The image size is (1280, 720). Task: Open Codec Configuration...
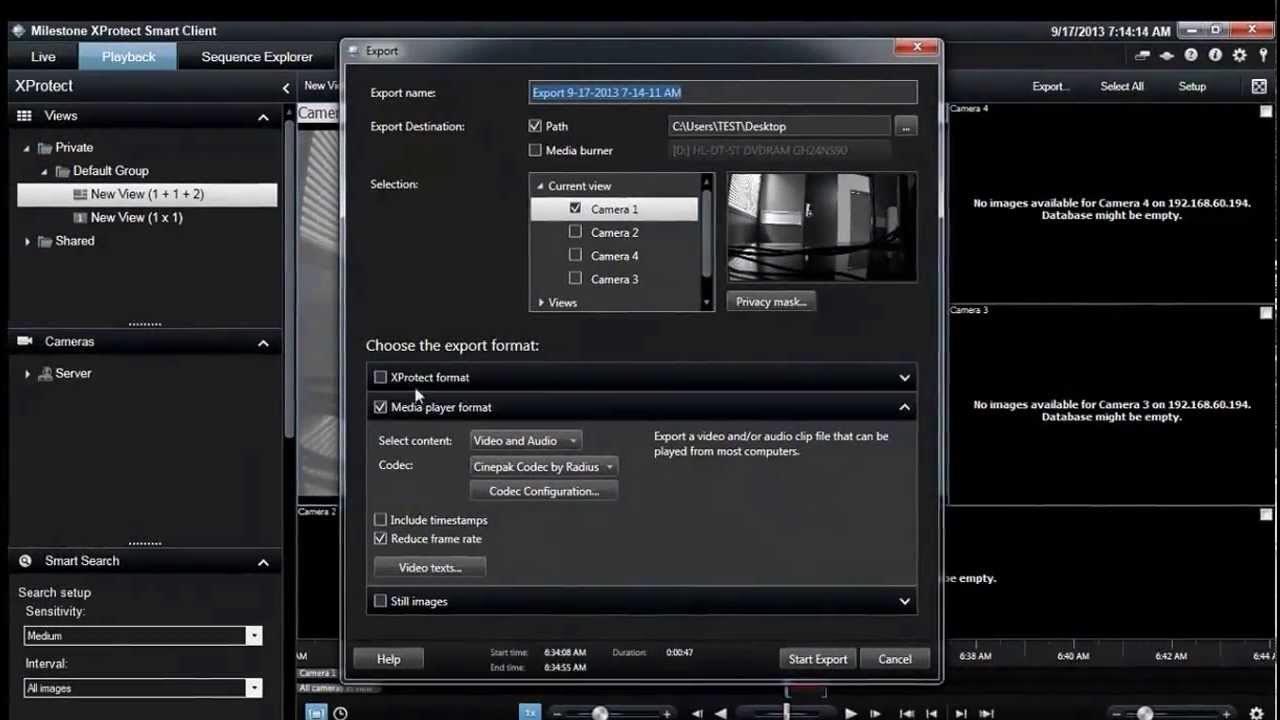point(544,491)
